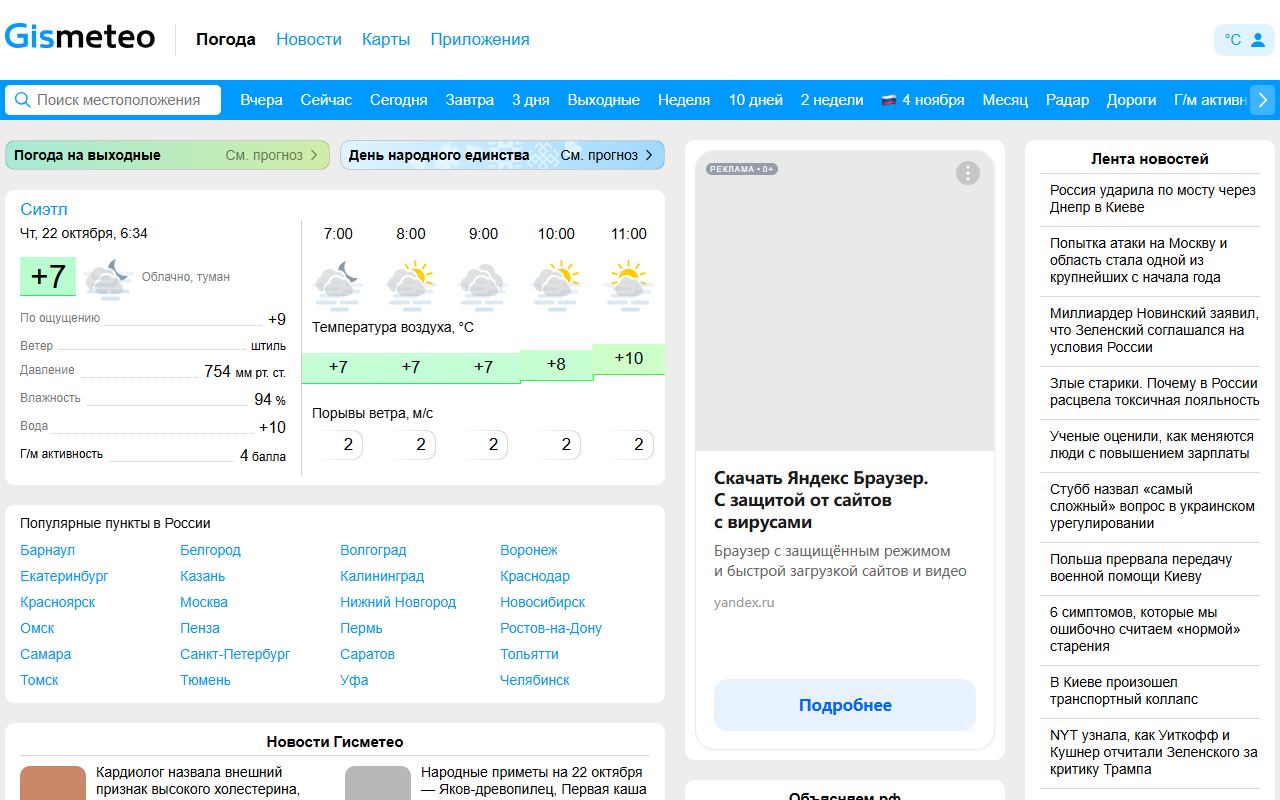Screen dimensions: 1280x800
Task: Open the Дороги tab
Action: point(1131,100)
